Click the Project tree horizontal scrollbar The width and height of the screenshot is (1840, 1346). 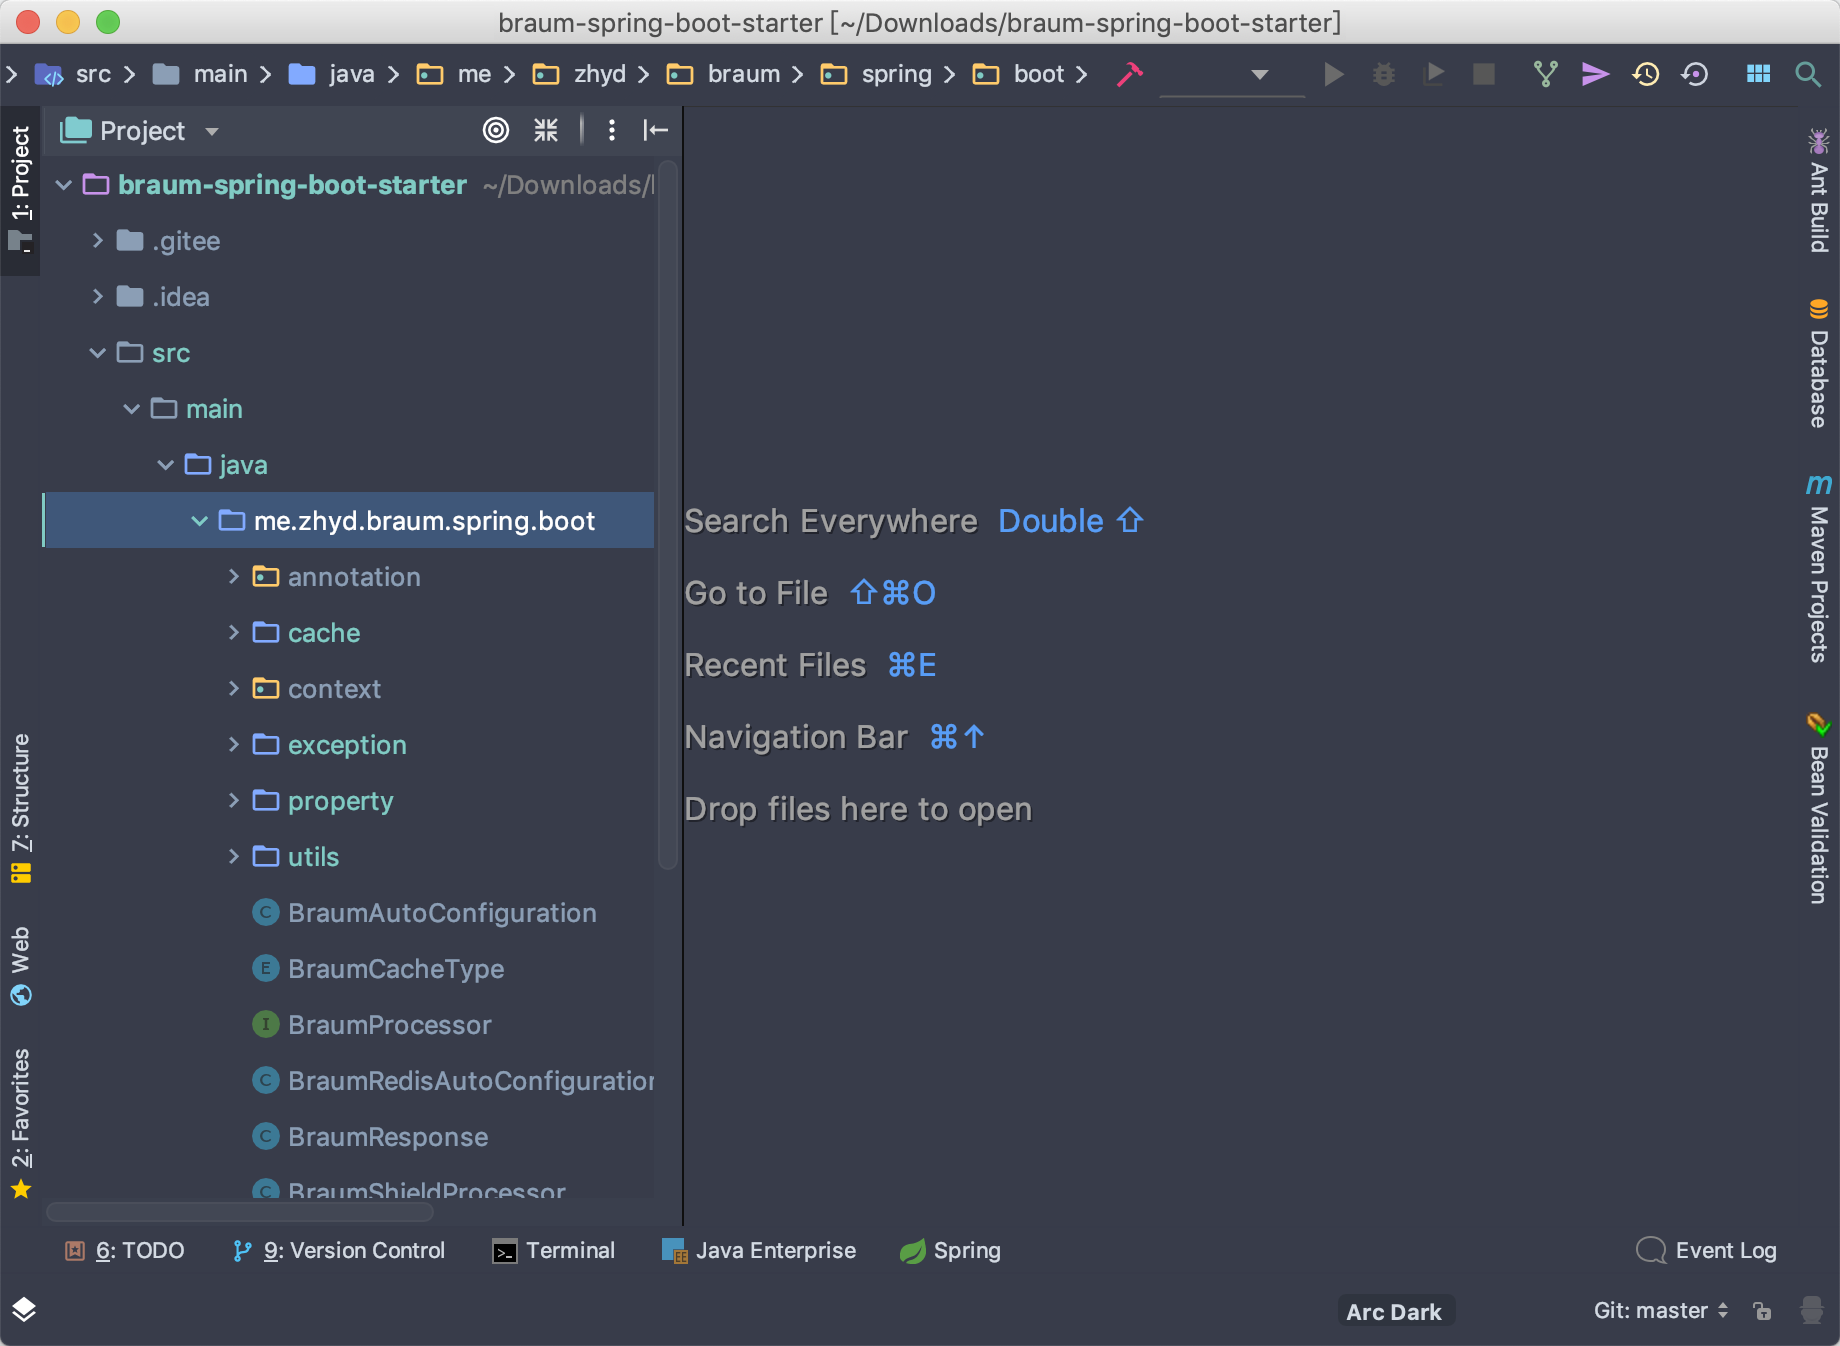(x=240, y=1212)
